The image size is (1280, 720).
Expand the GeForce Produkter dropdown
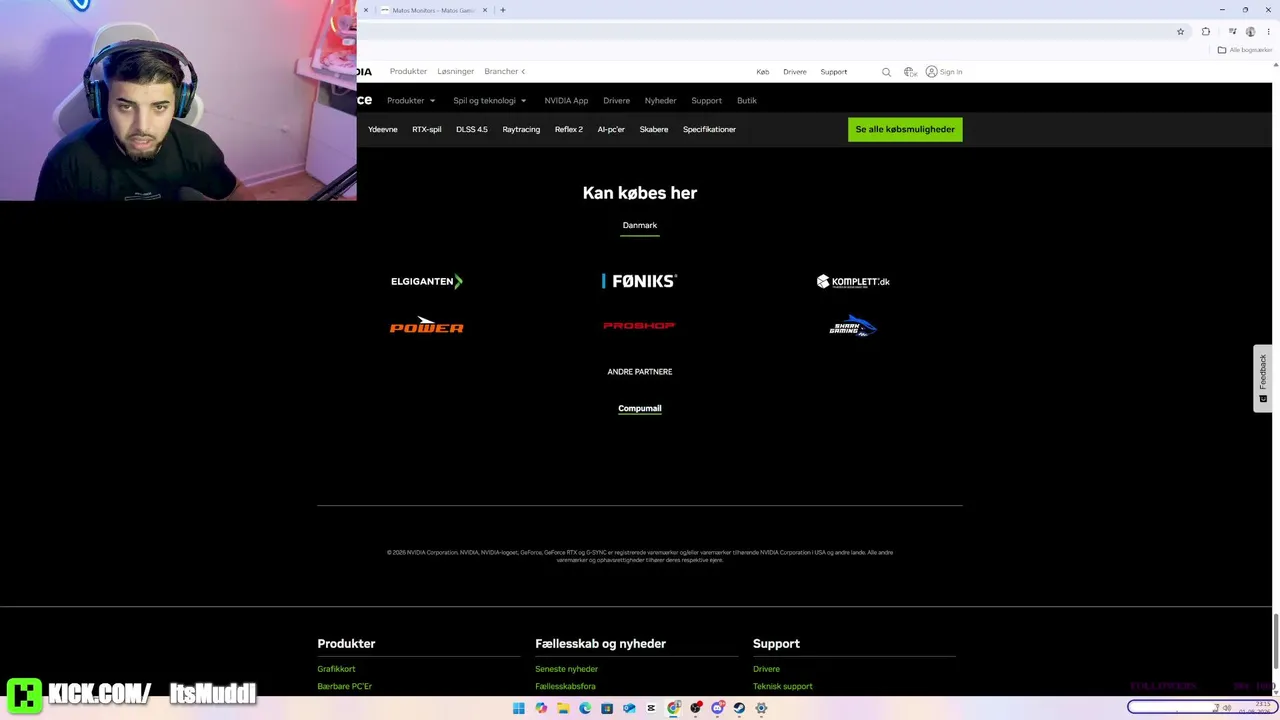[411, 101]
